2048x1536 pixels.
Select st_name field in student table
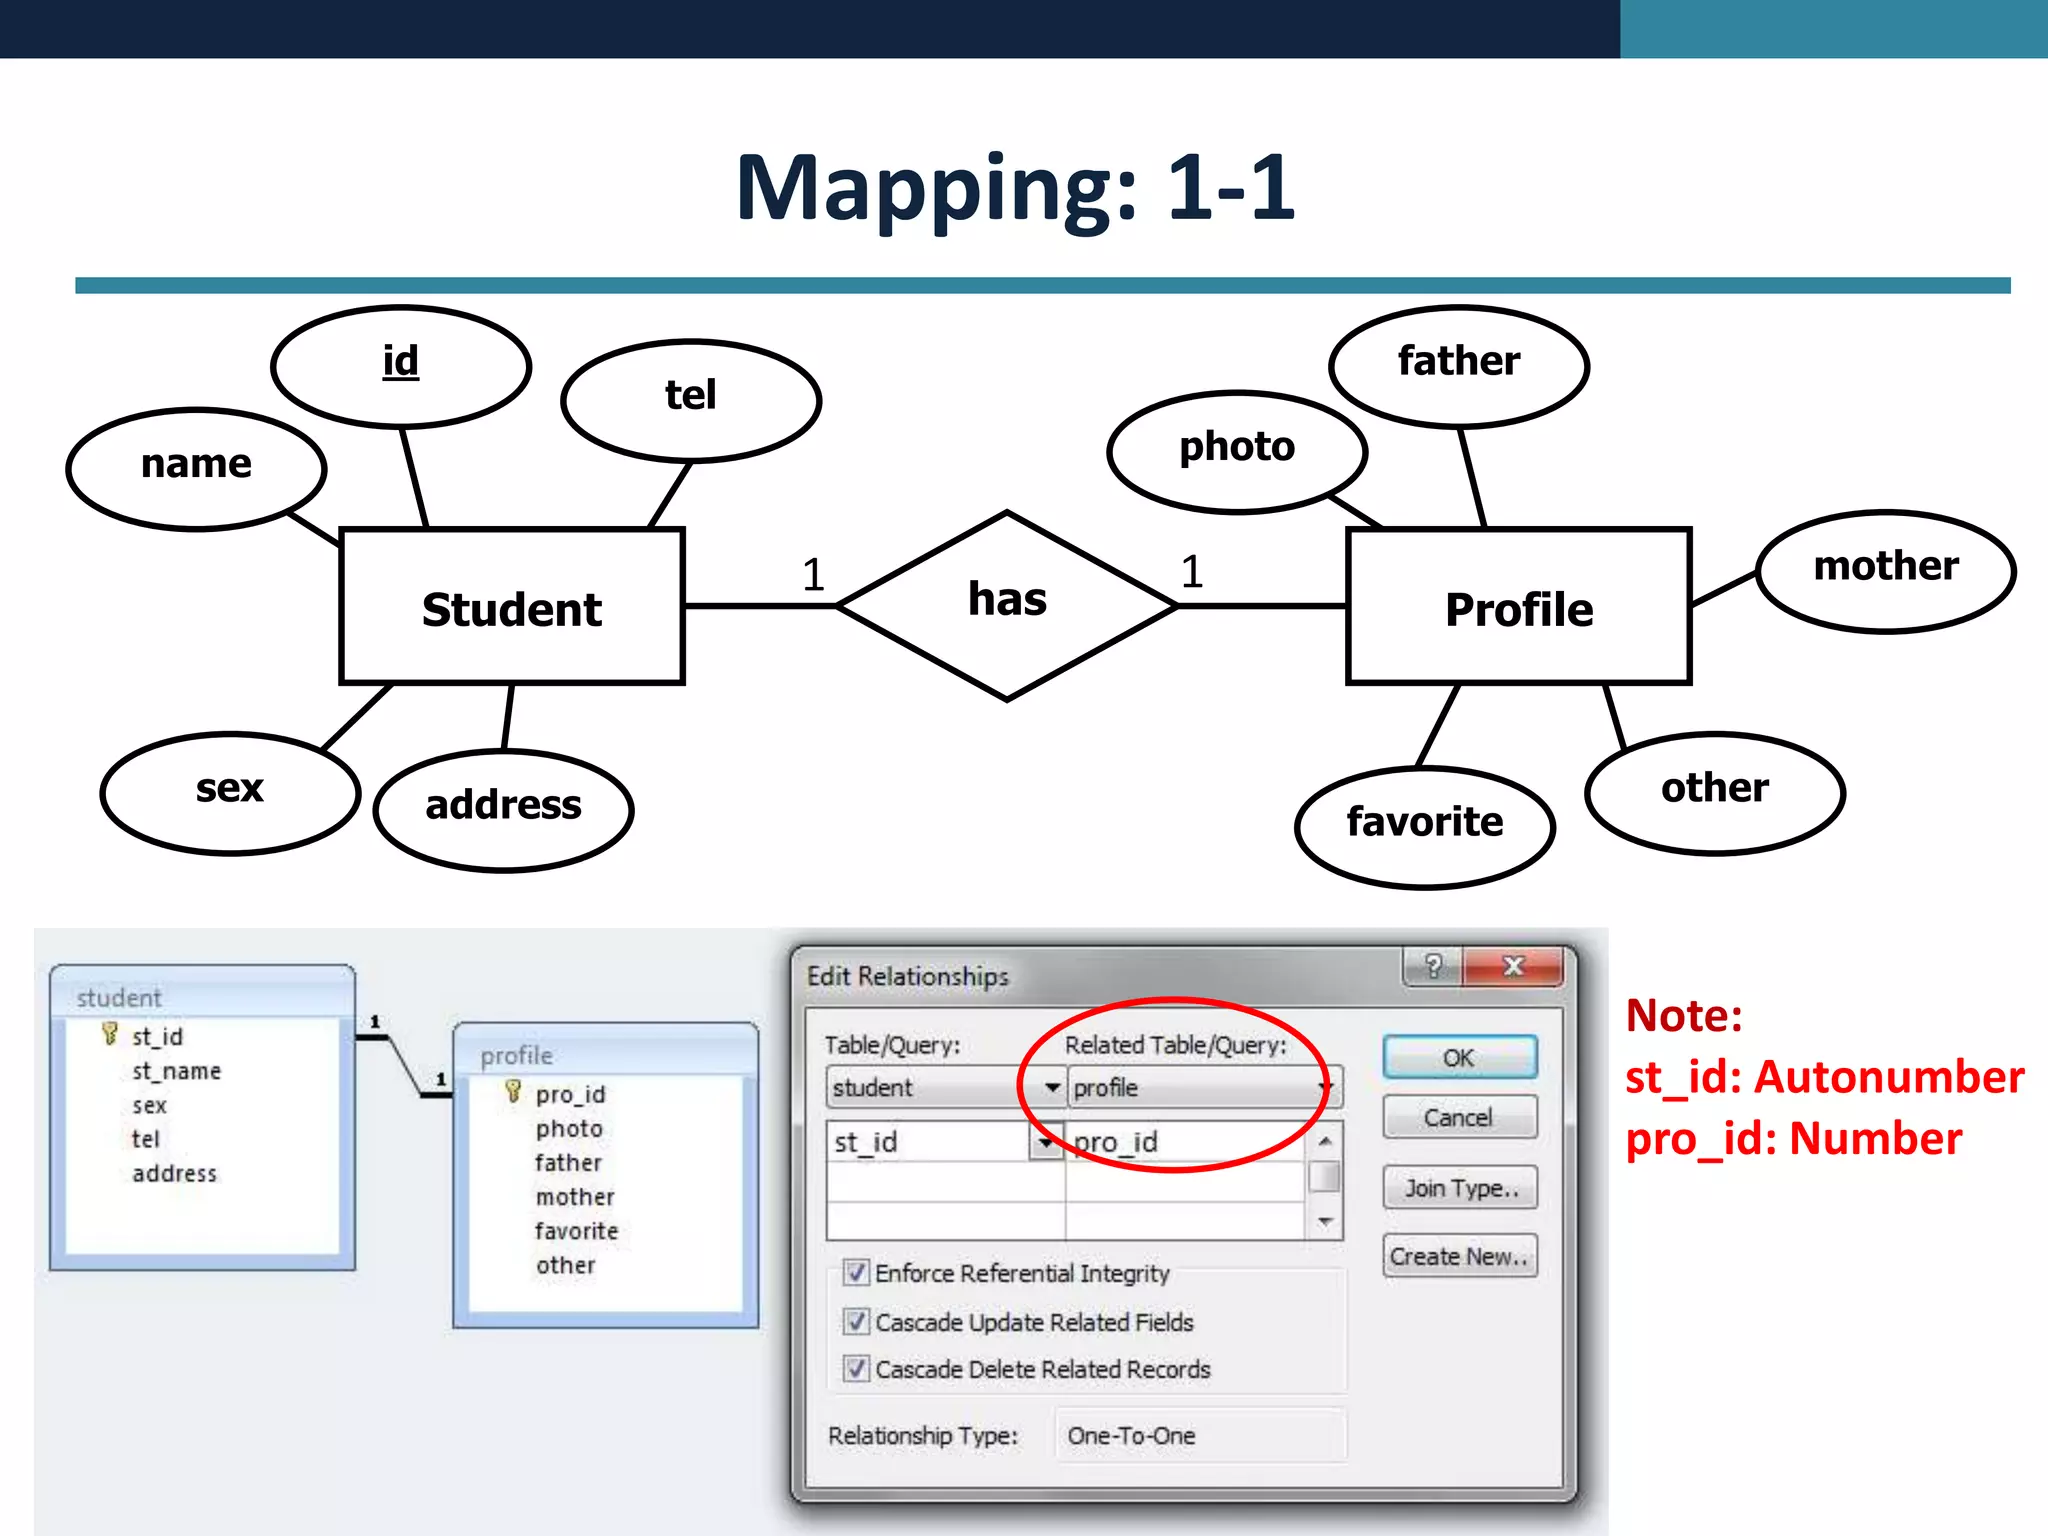pos(177,1071)
